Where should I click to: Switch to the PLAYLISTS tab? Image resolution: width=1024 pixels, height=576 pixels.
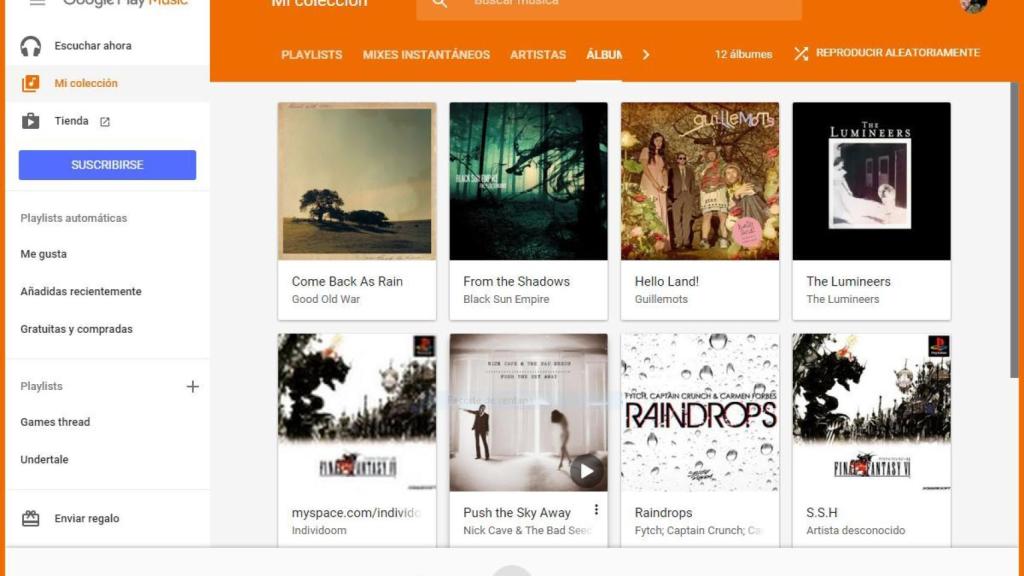(312, 56)
